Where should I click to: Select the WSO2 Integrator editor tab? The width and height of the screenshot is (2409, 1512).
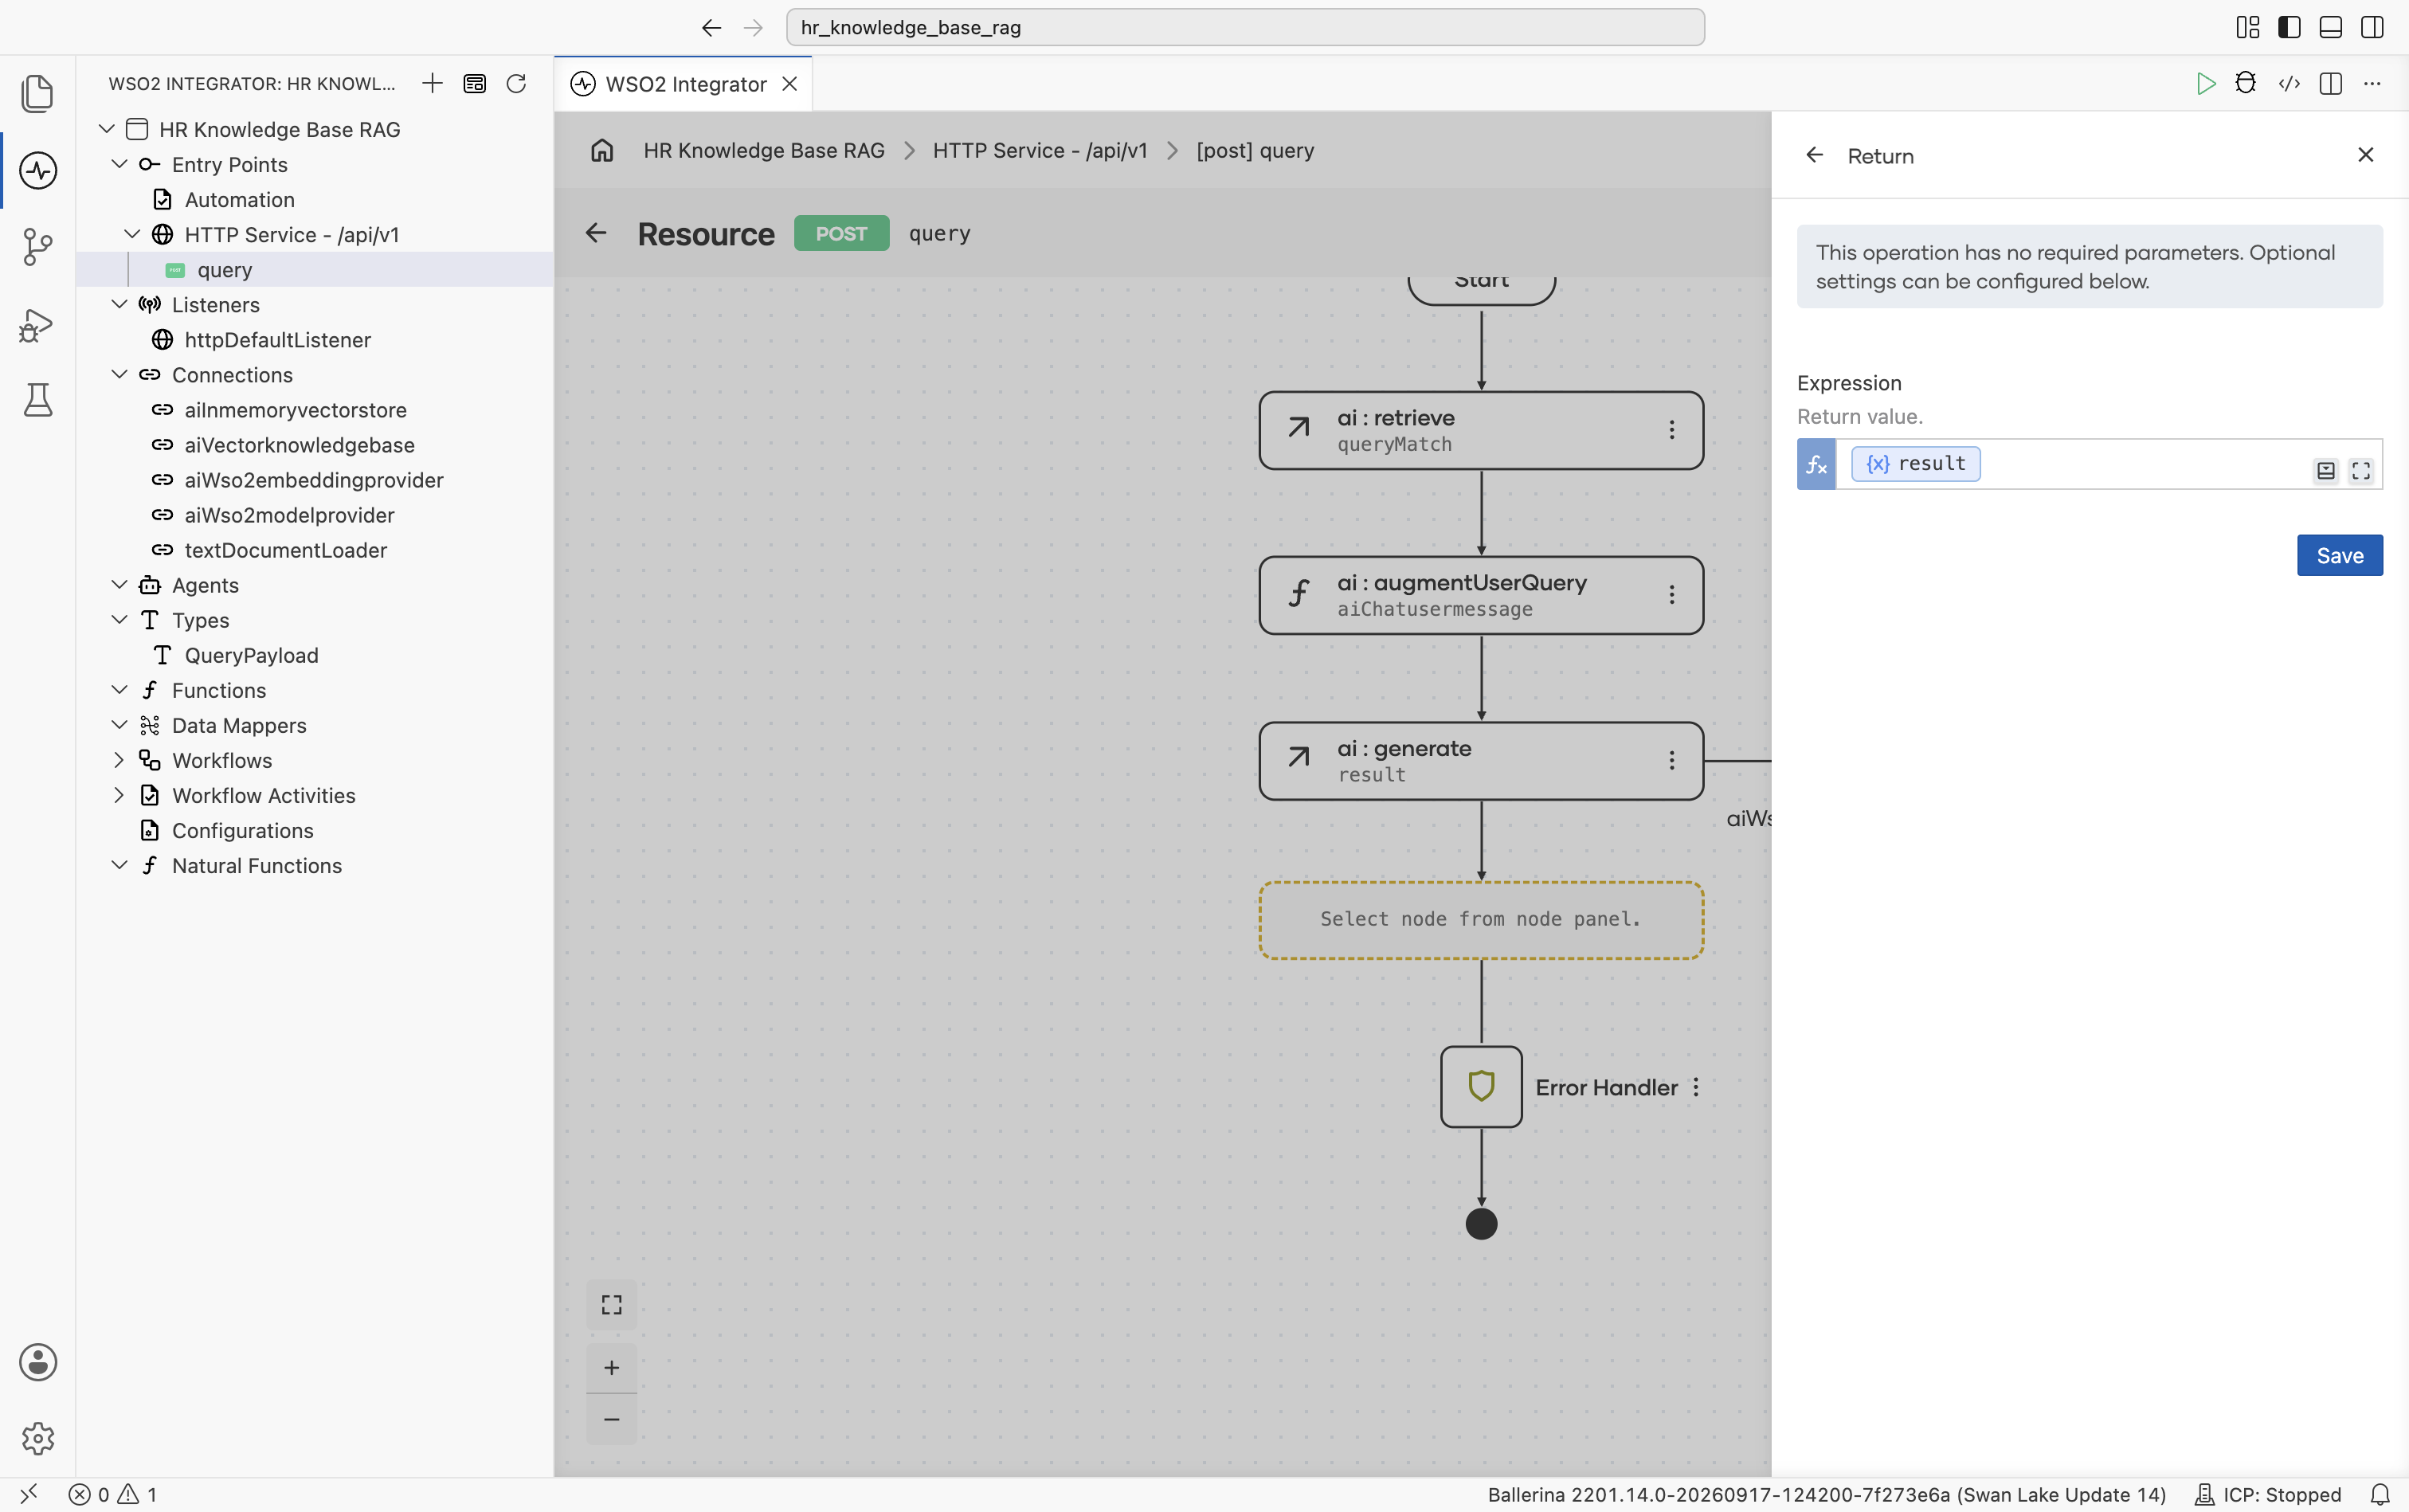coord(684,84)
